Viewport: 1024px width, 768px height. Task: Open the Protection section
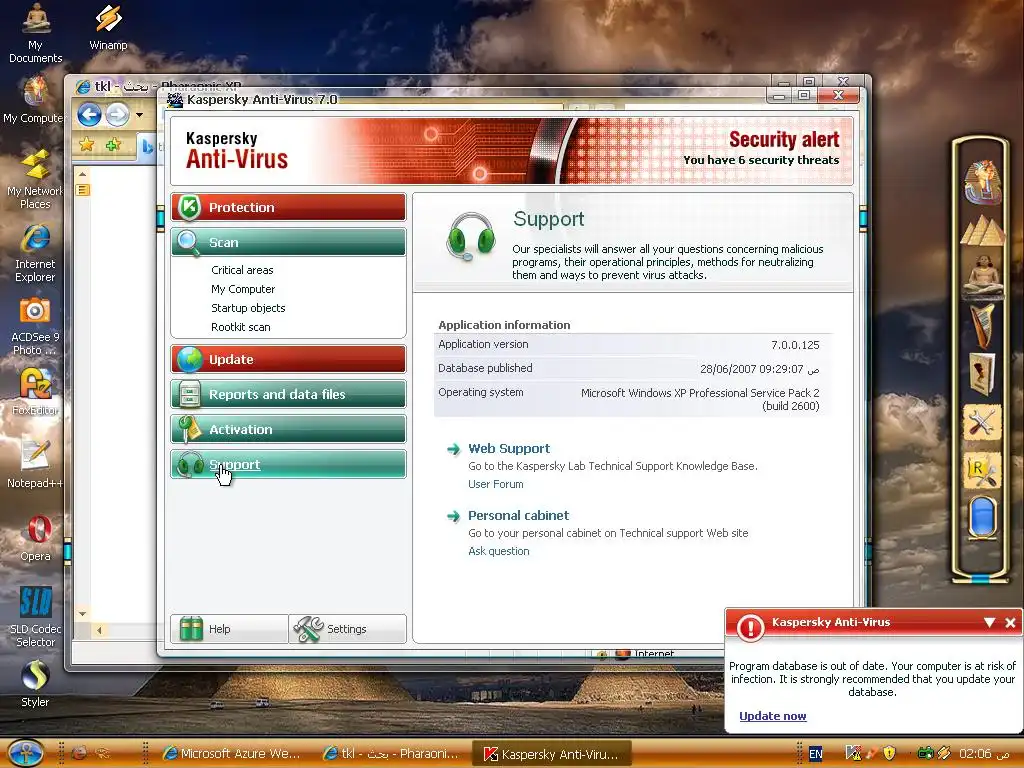(x=288, y=207)
